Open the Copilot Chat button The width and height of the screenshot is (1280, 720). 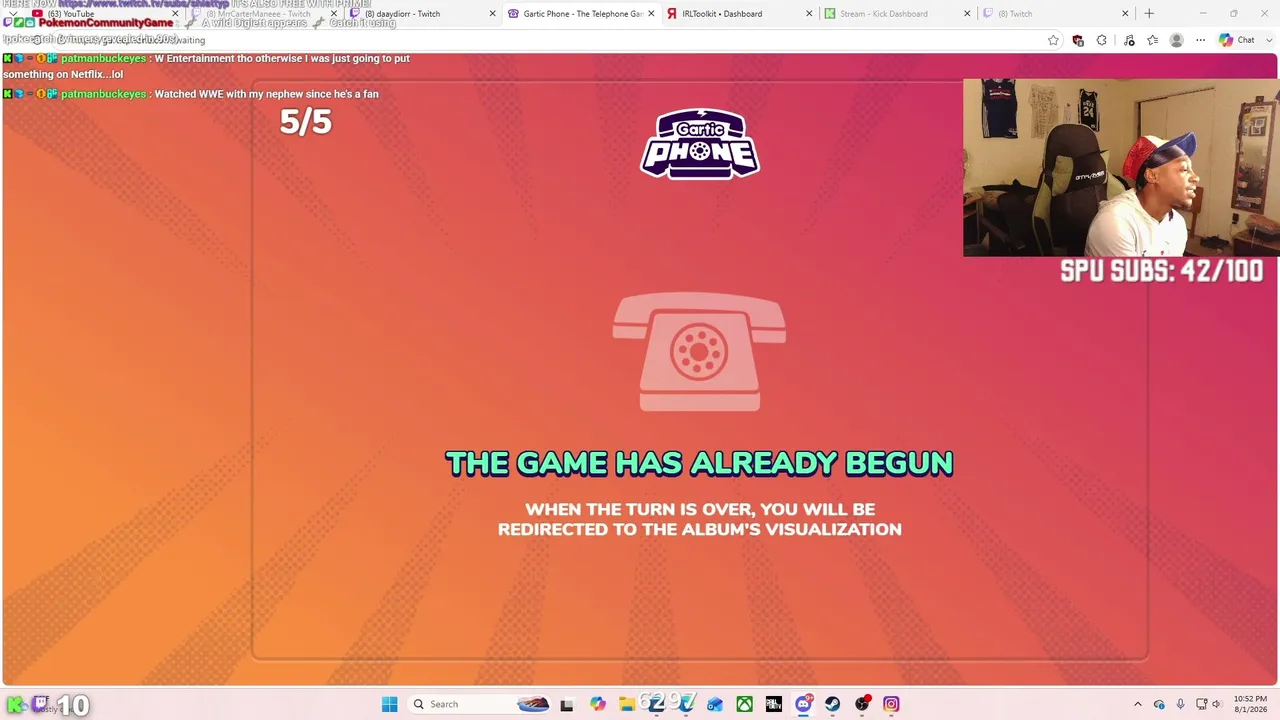1237,40
